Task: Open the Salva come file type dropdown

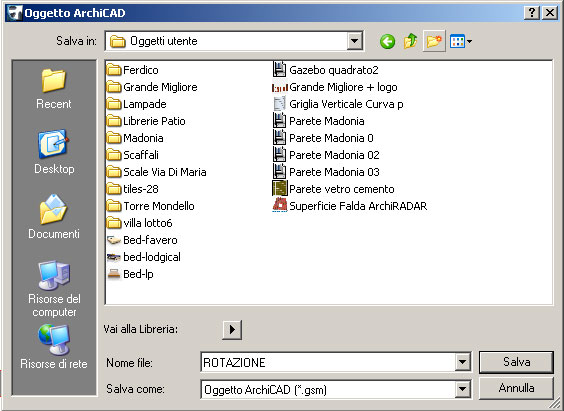Action: point(463,389)
